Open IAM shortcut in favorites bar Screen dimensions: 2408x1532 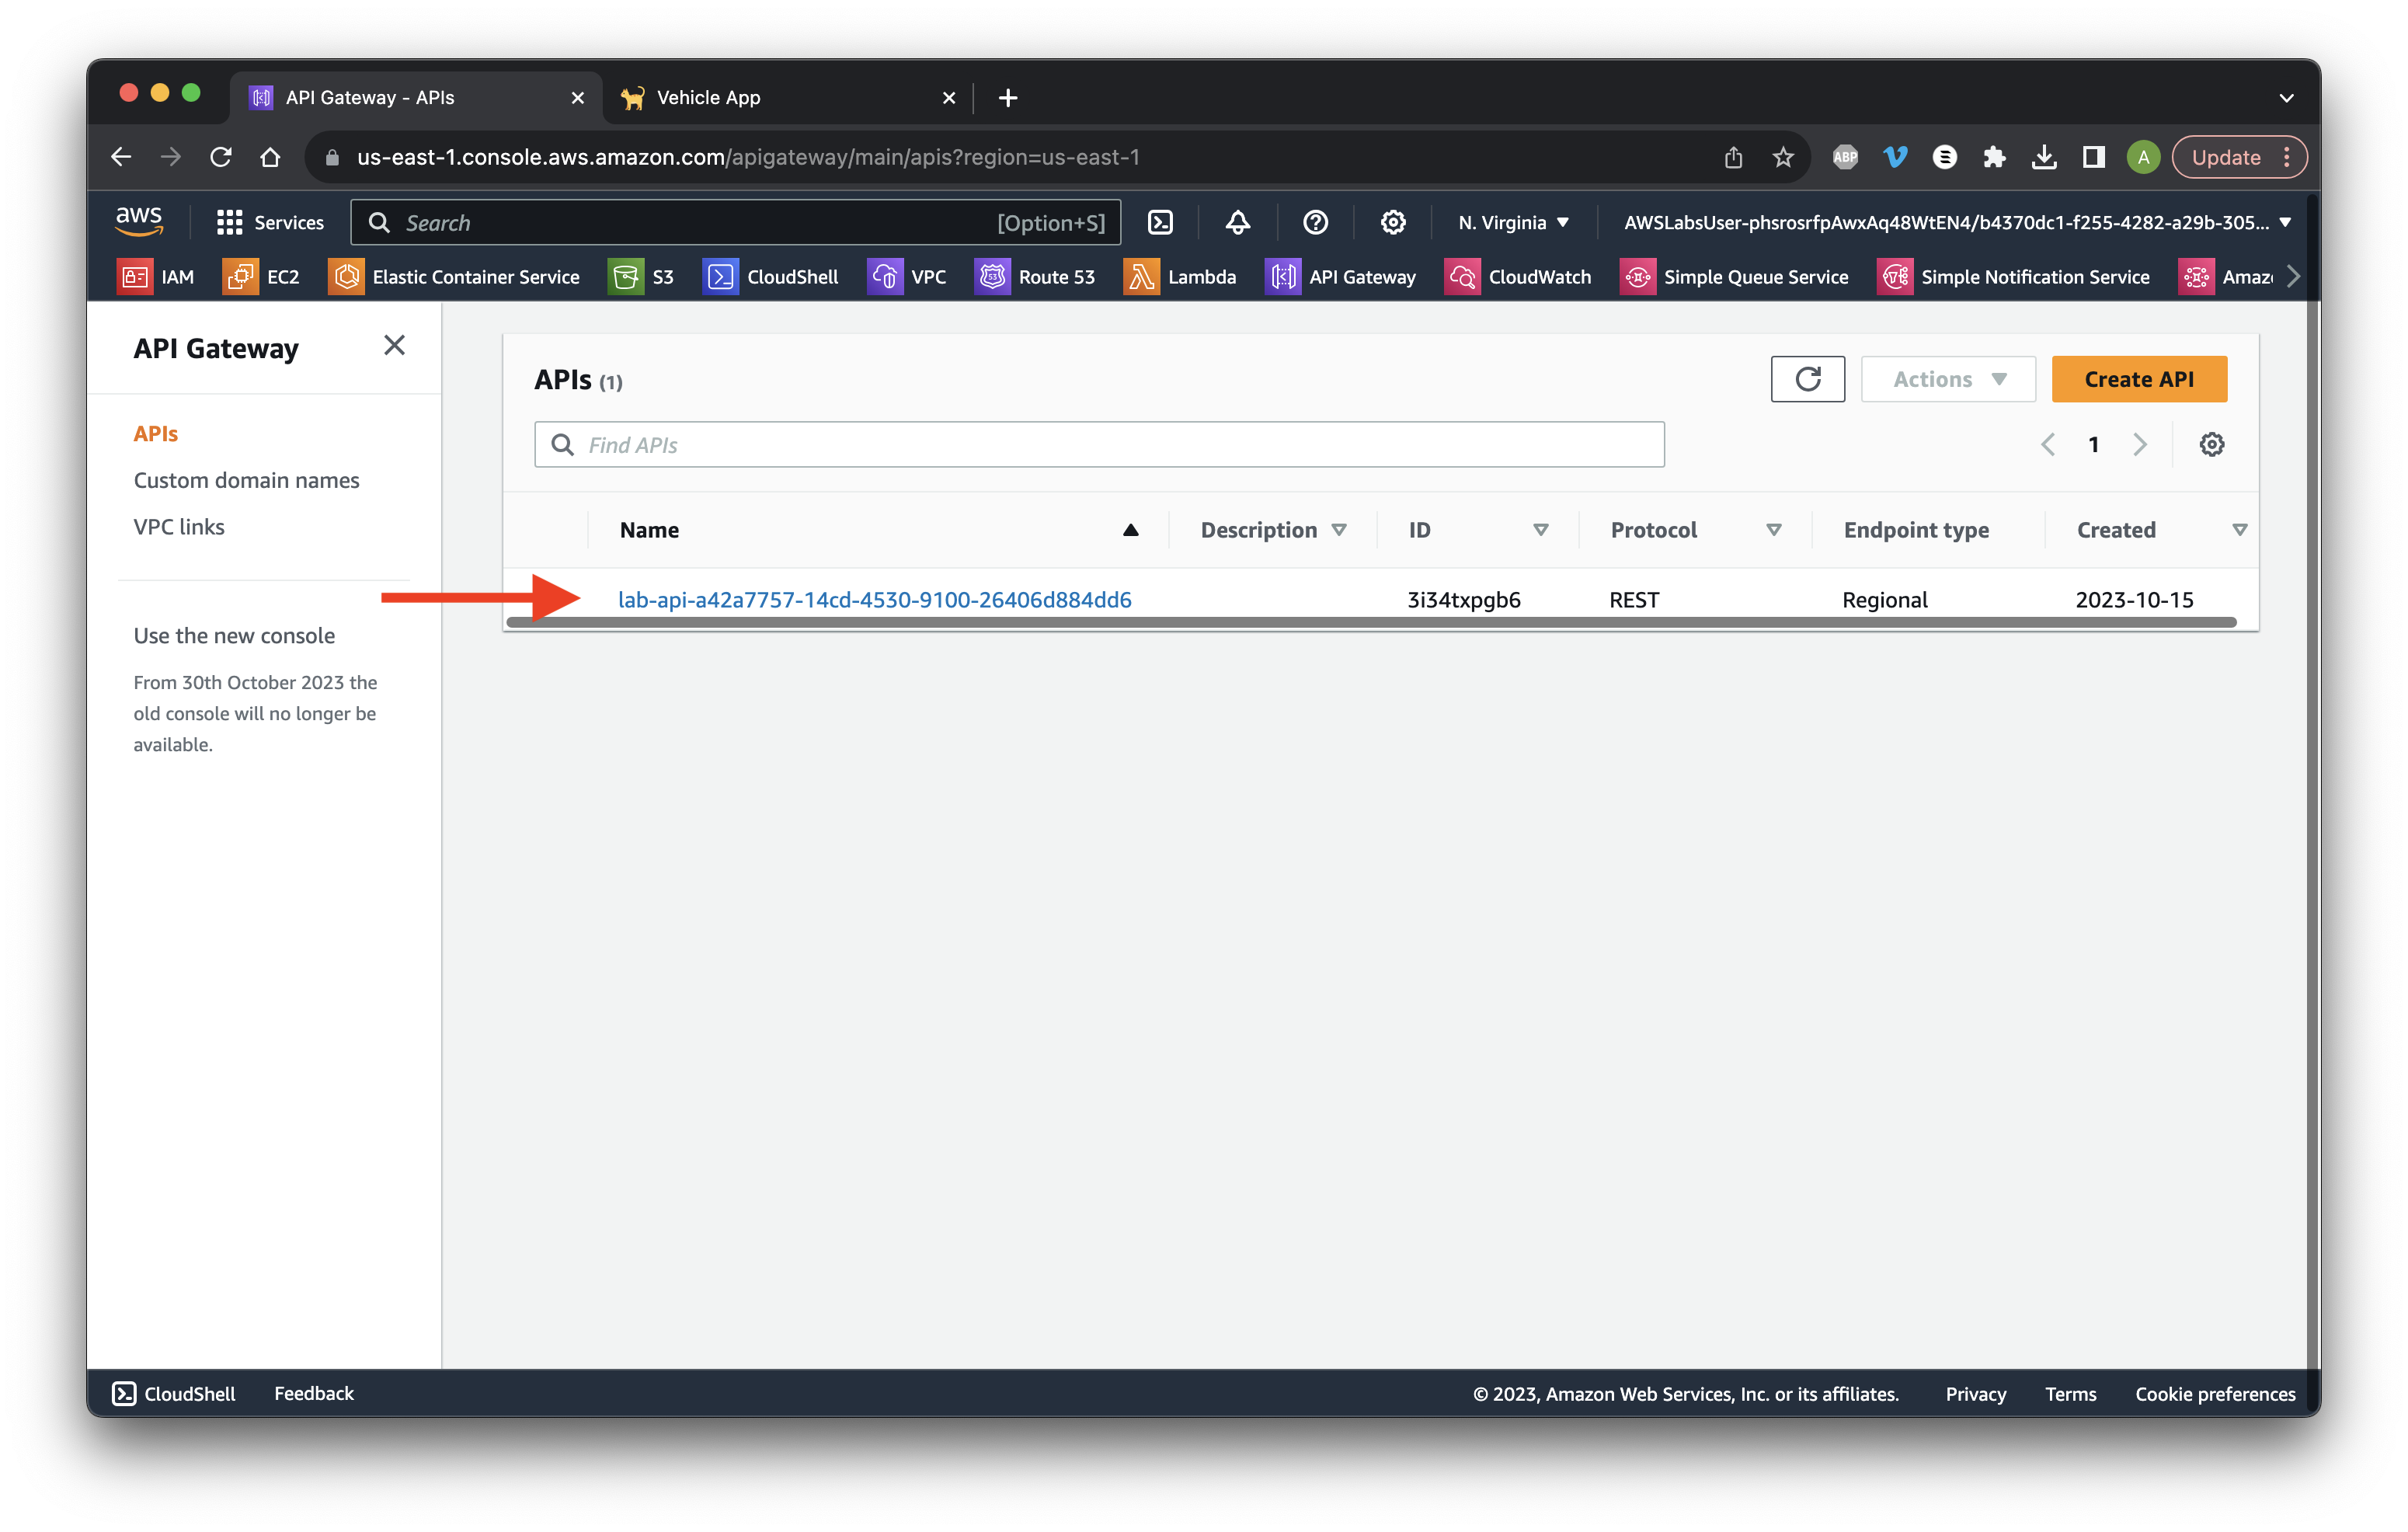tap(157, 277)
